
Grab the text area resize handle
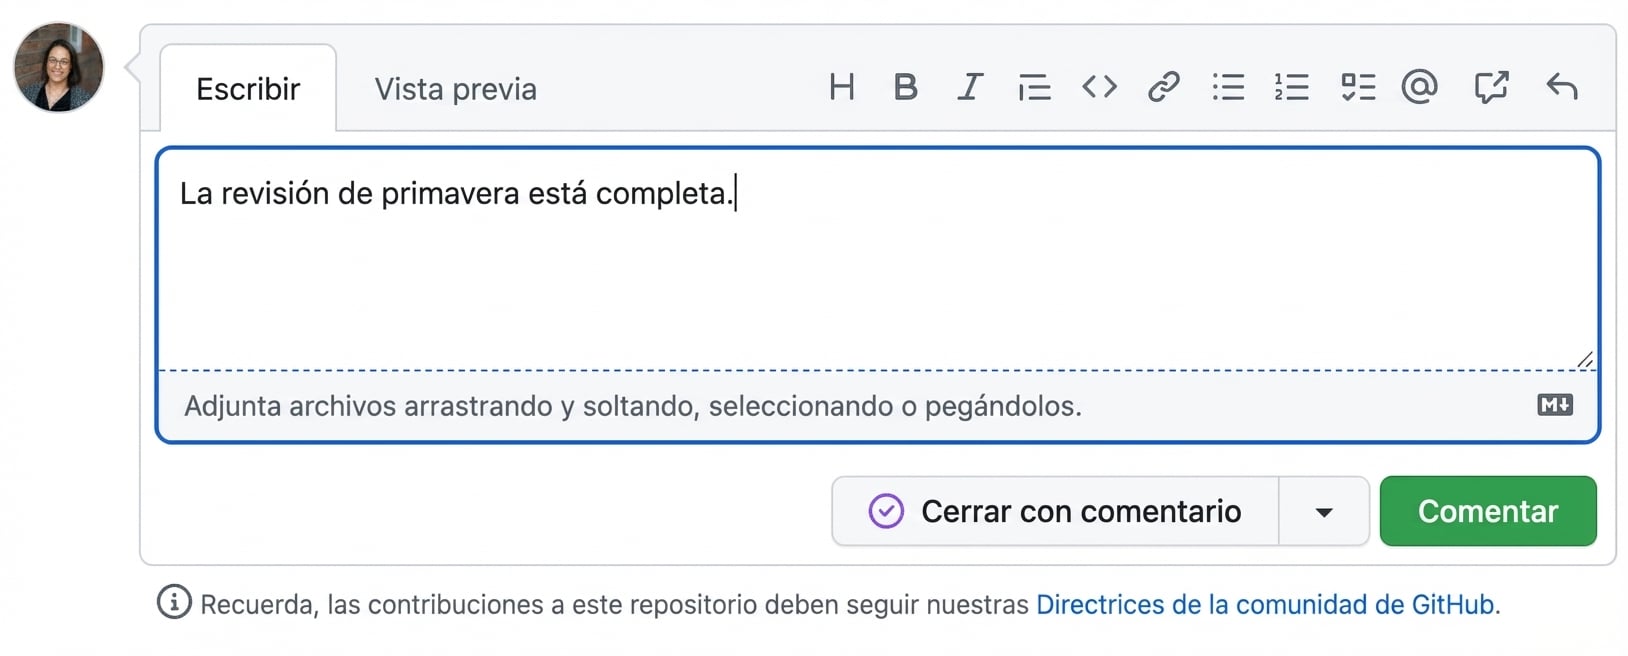click(x=1585, y=359)
